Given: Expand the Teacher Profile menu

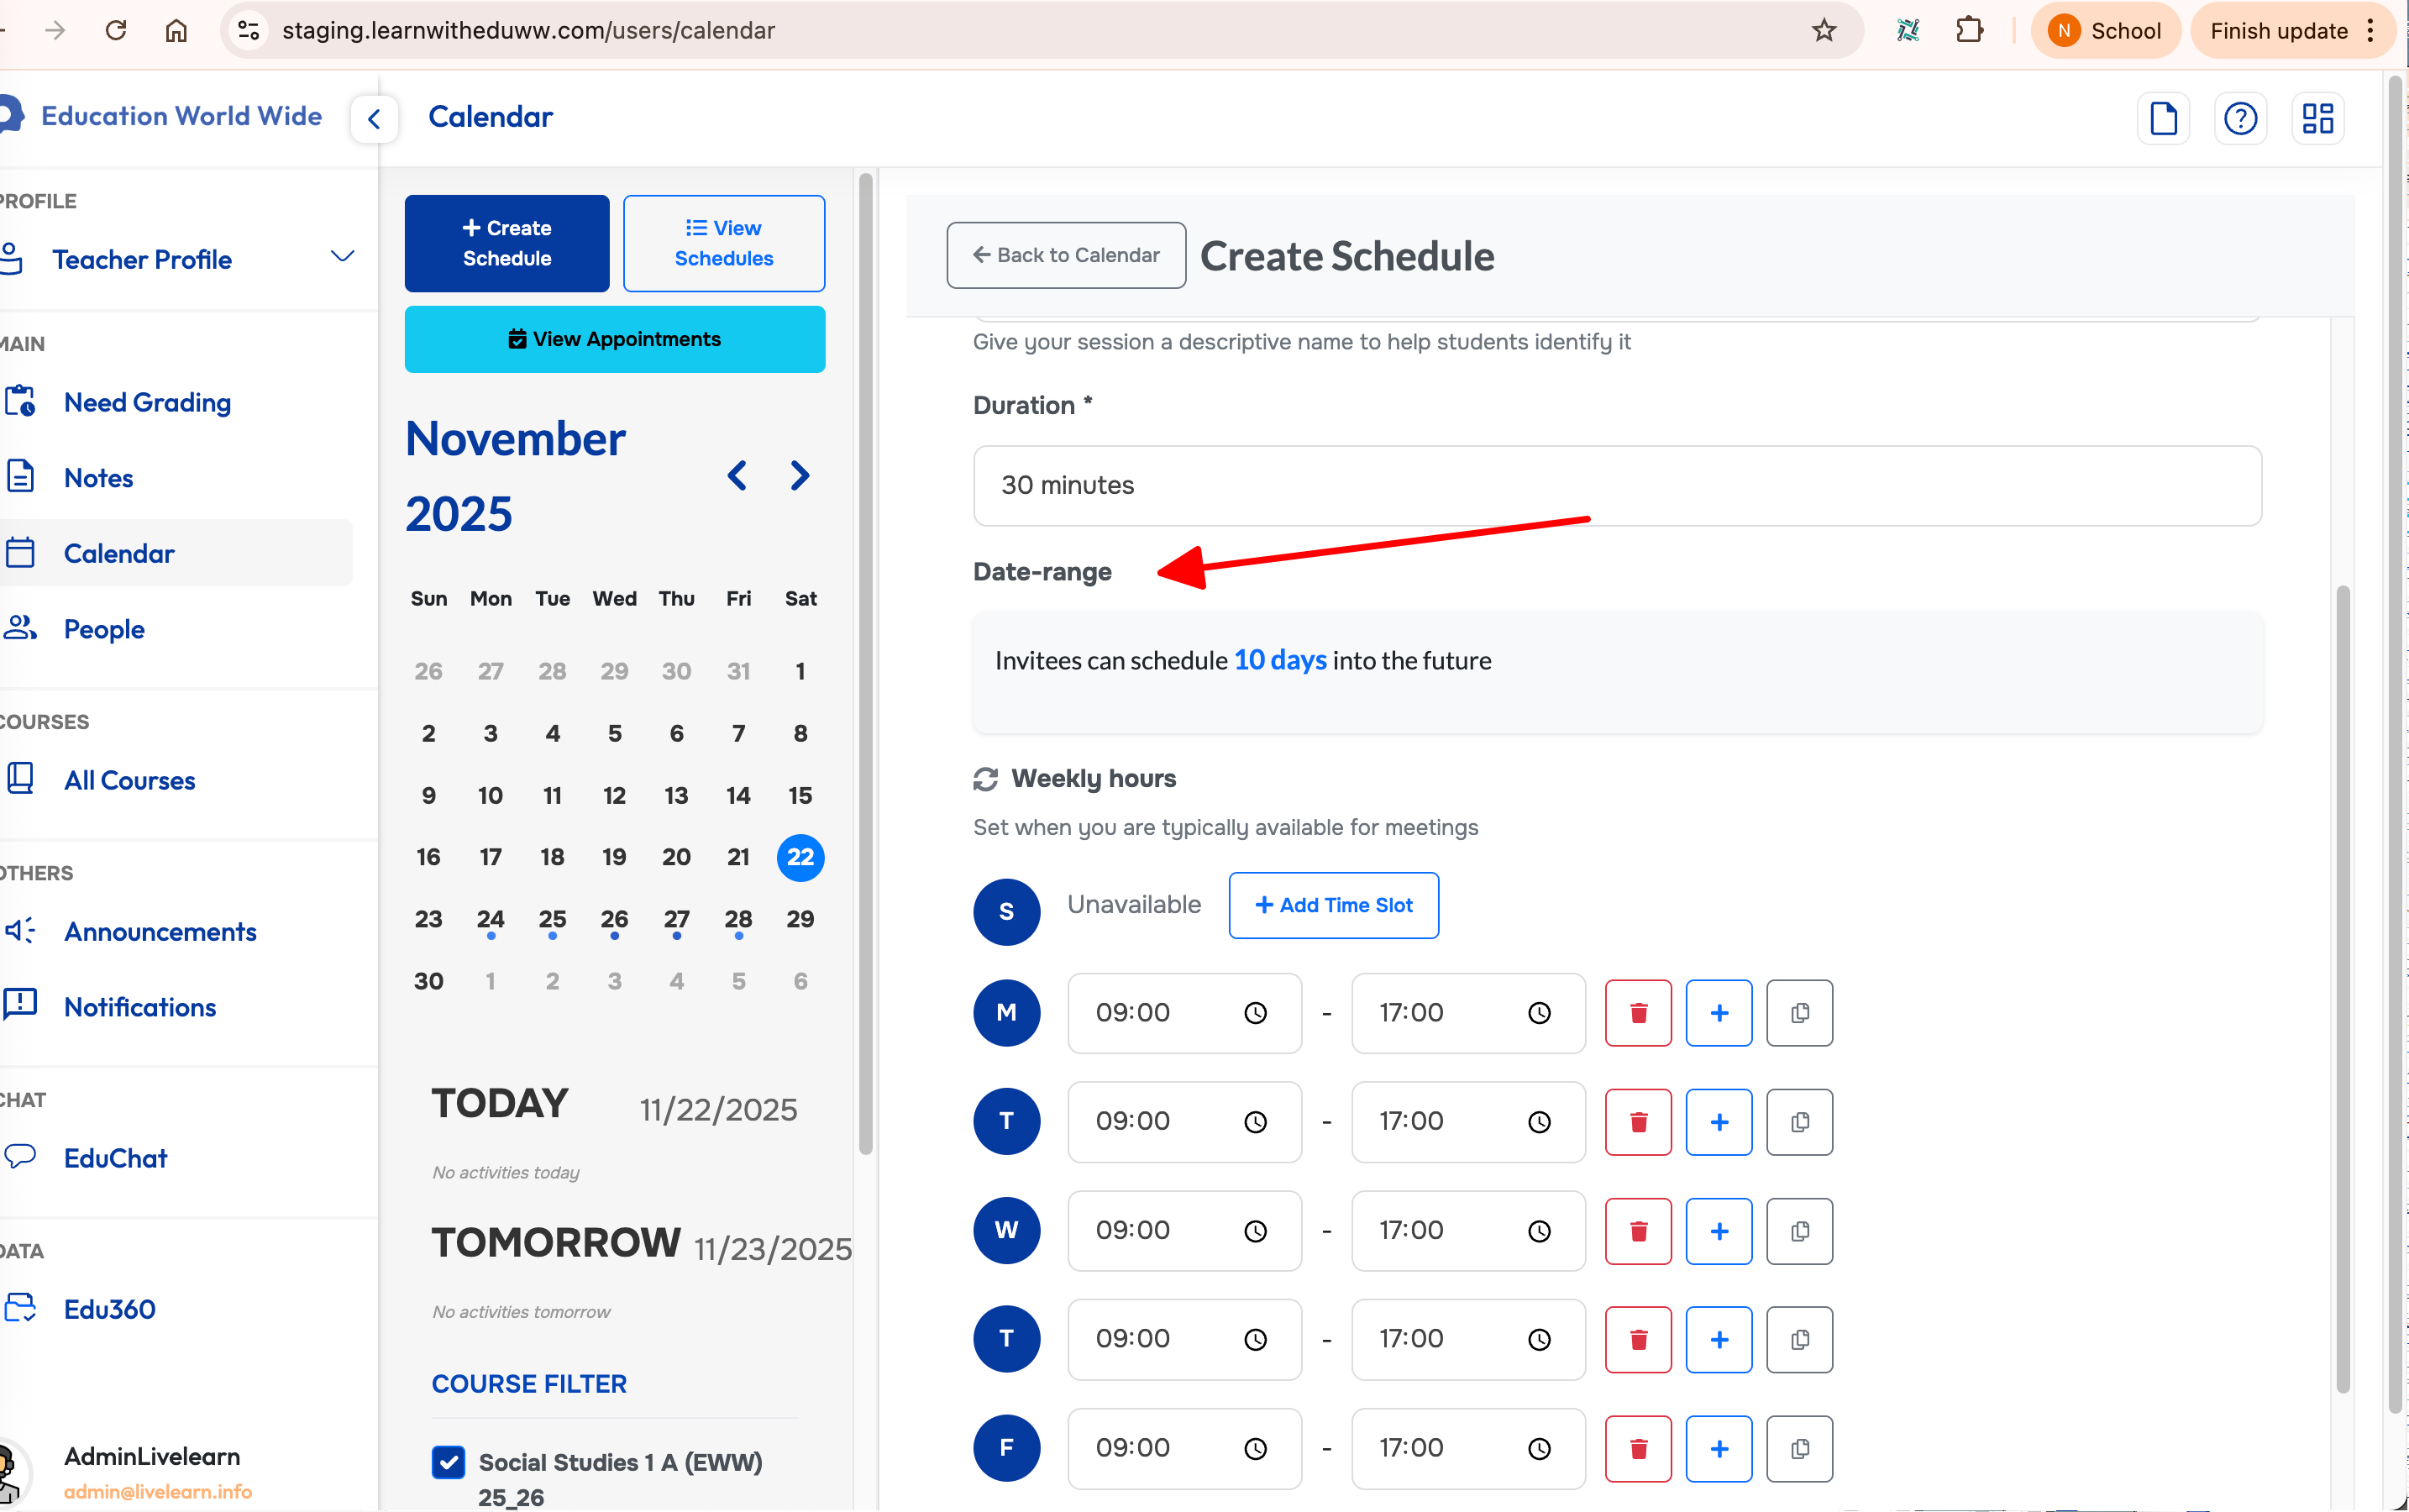Looking at the screenshot, I should pos(341,258).
